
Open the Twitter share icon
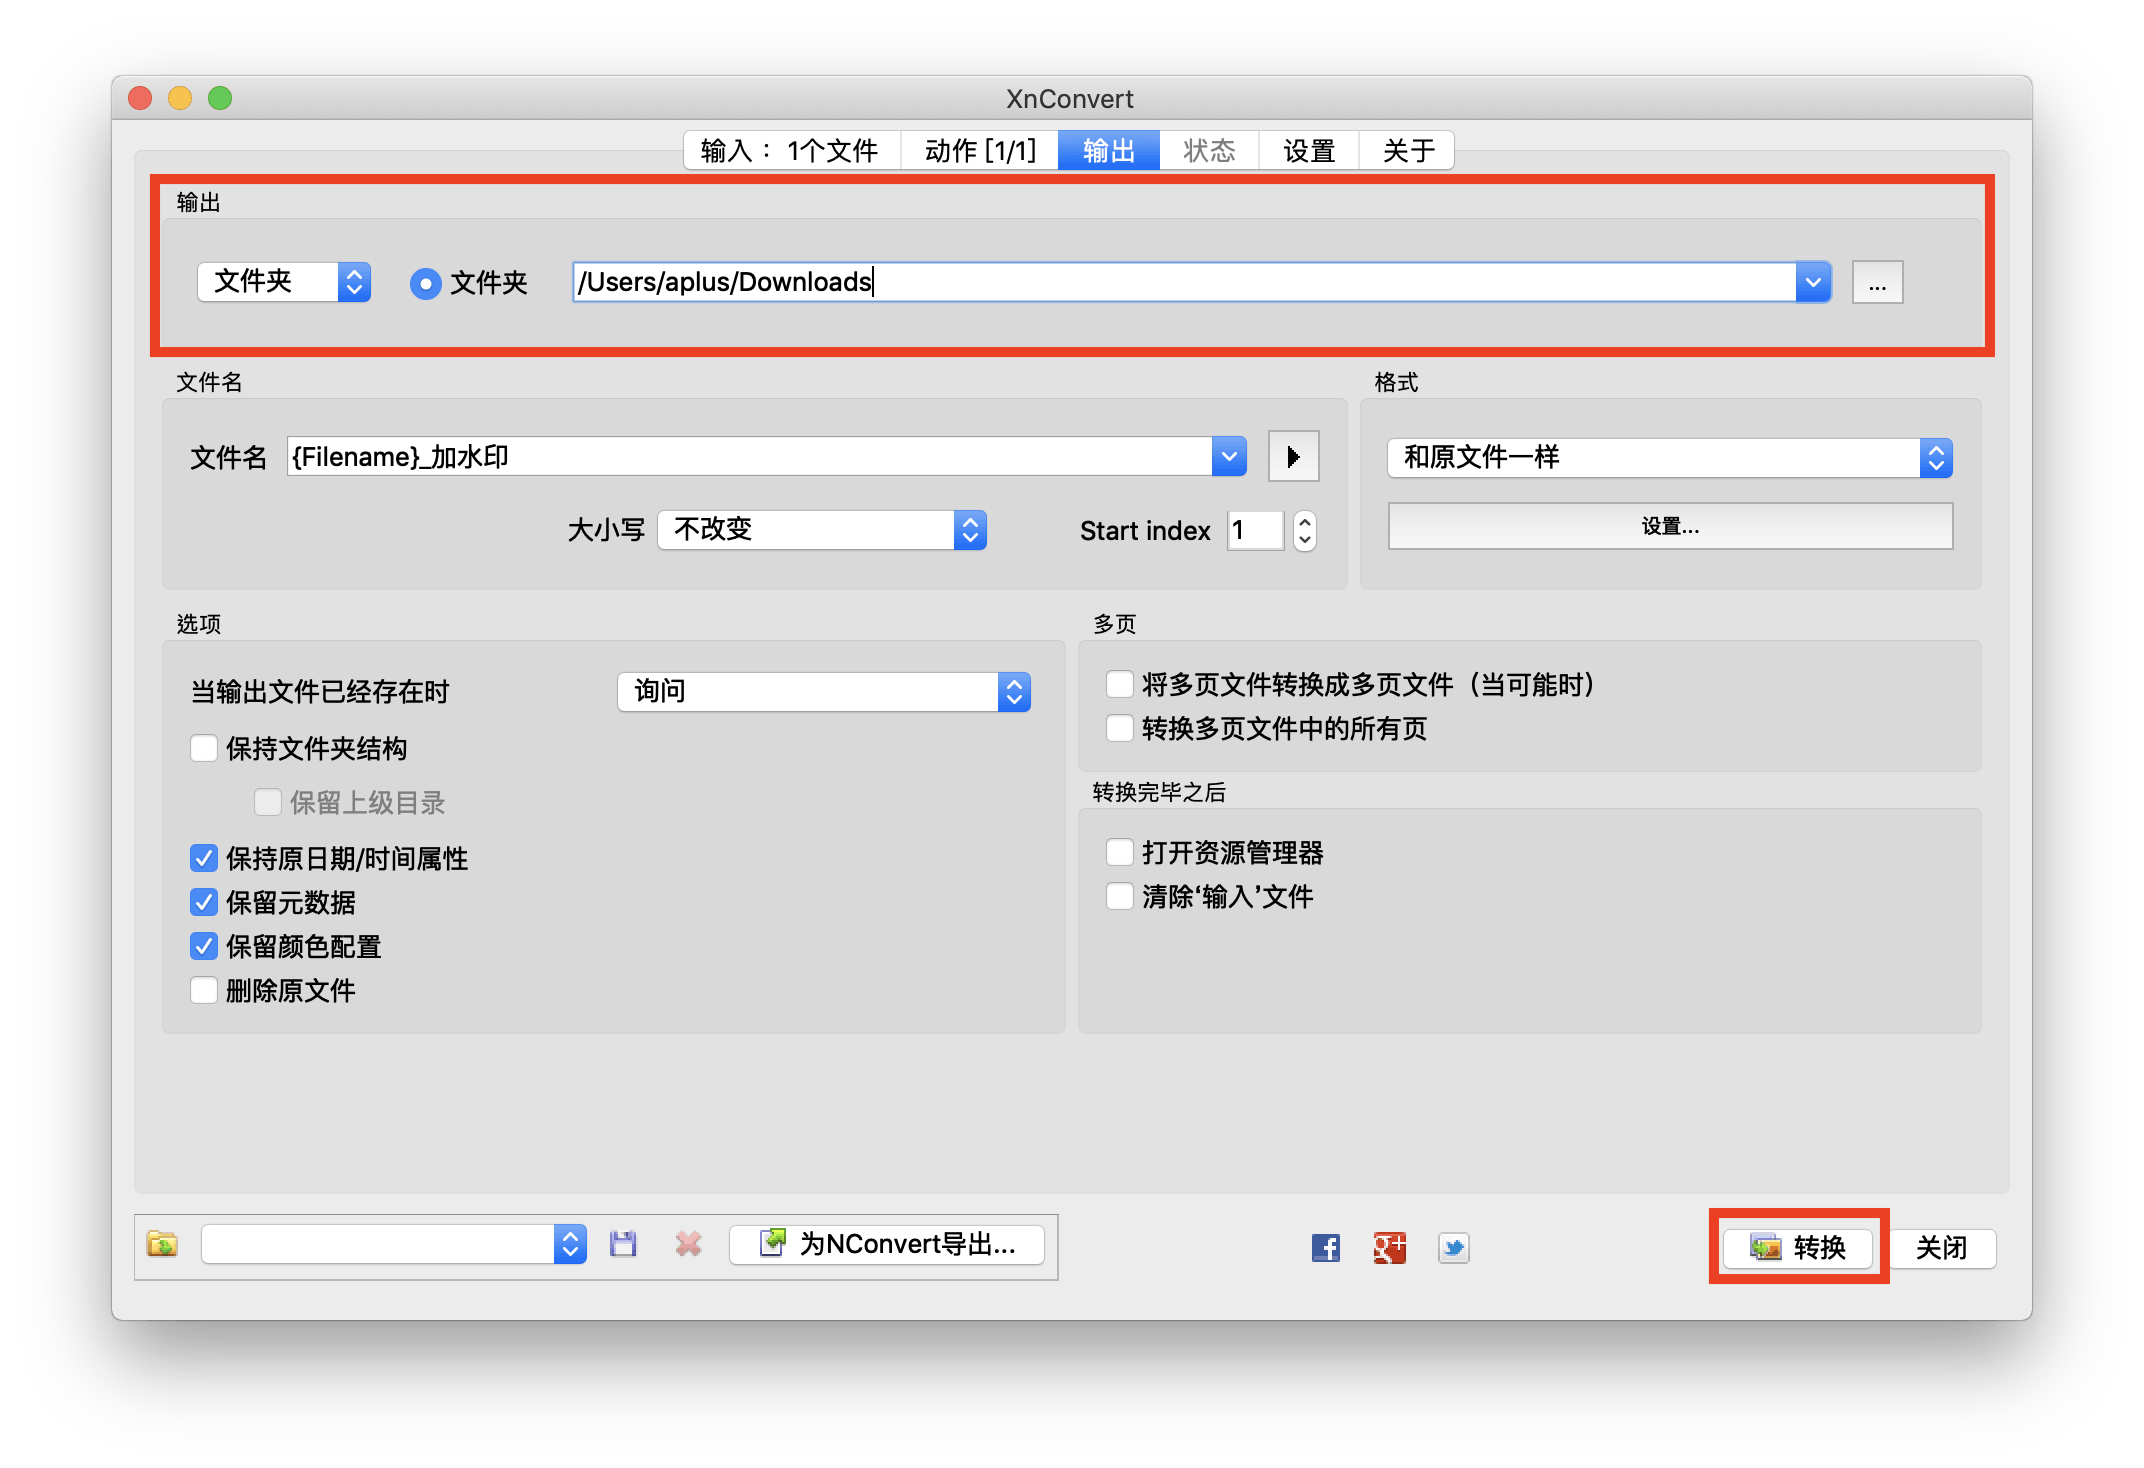coord(1454,1247)
